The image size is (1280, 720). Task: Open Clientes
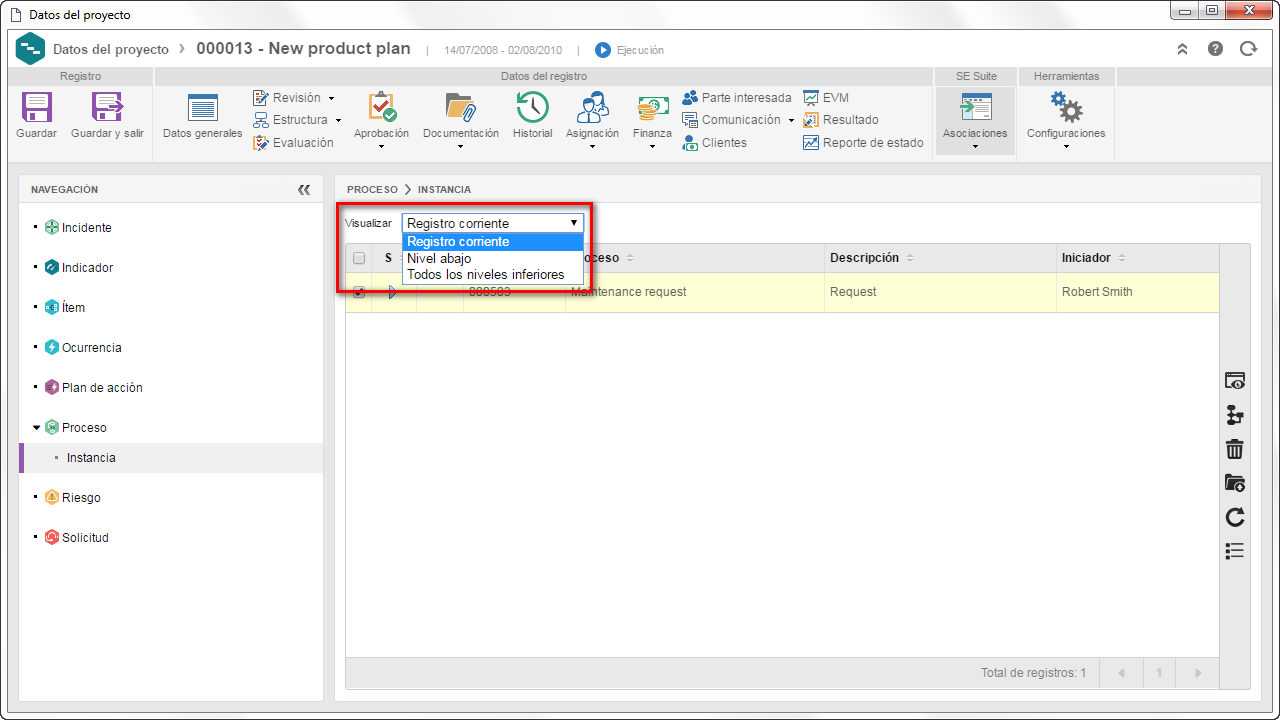click(714, 143)
